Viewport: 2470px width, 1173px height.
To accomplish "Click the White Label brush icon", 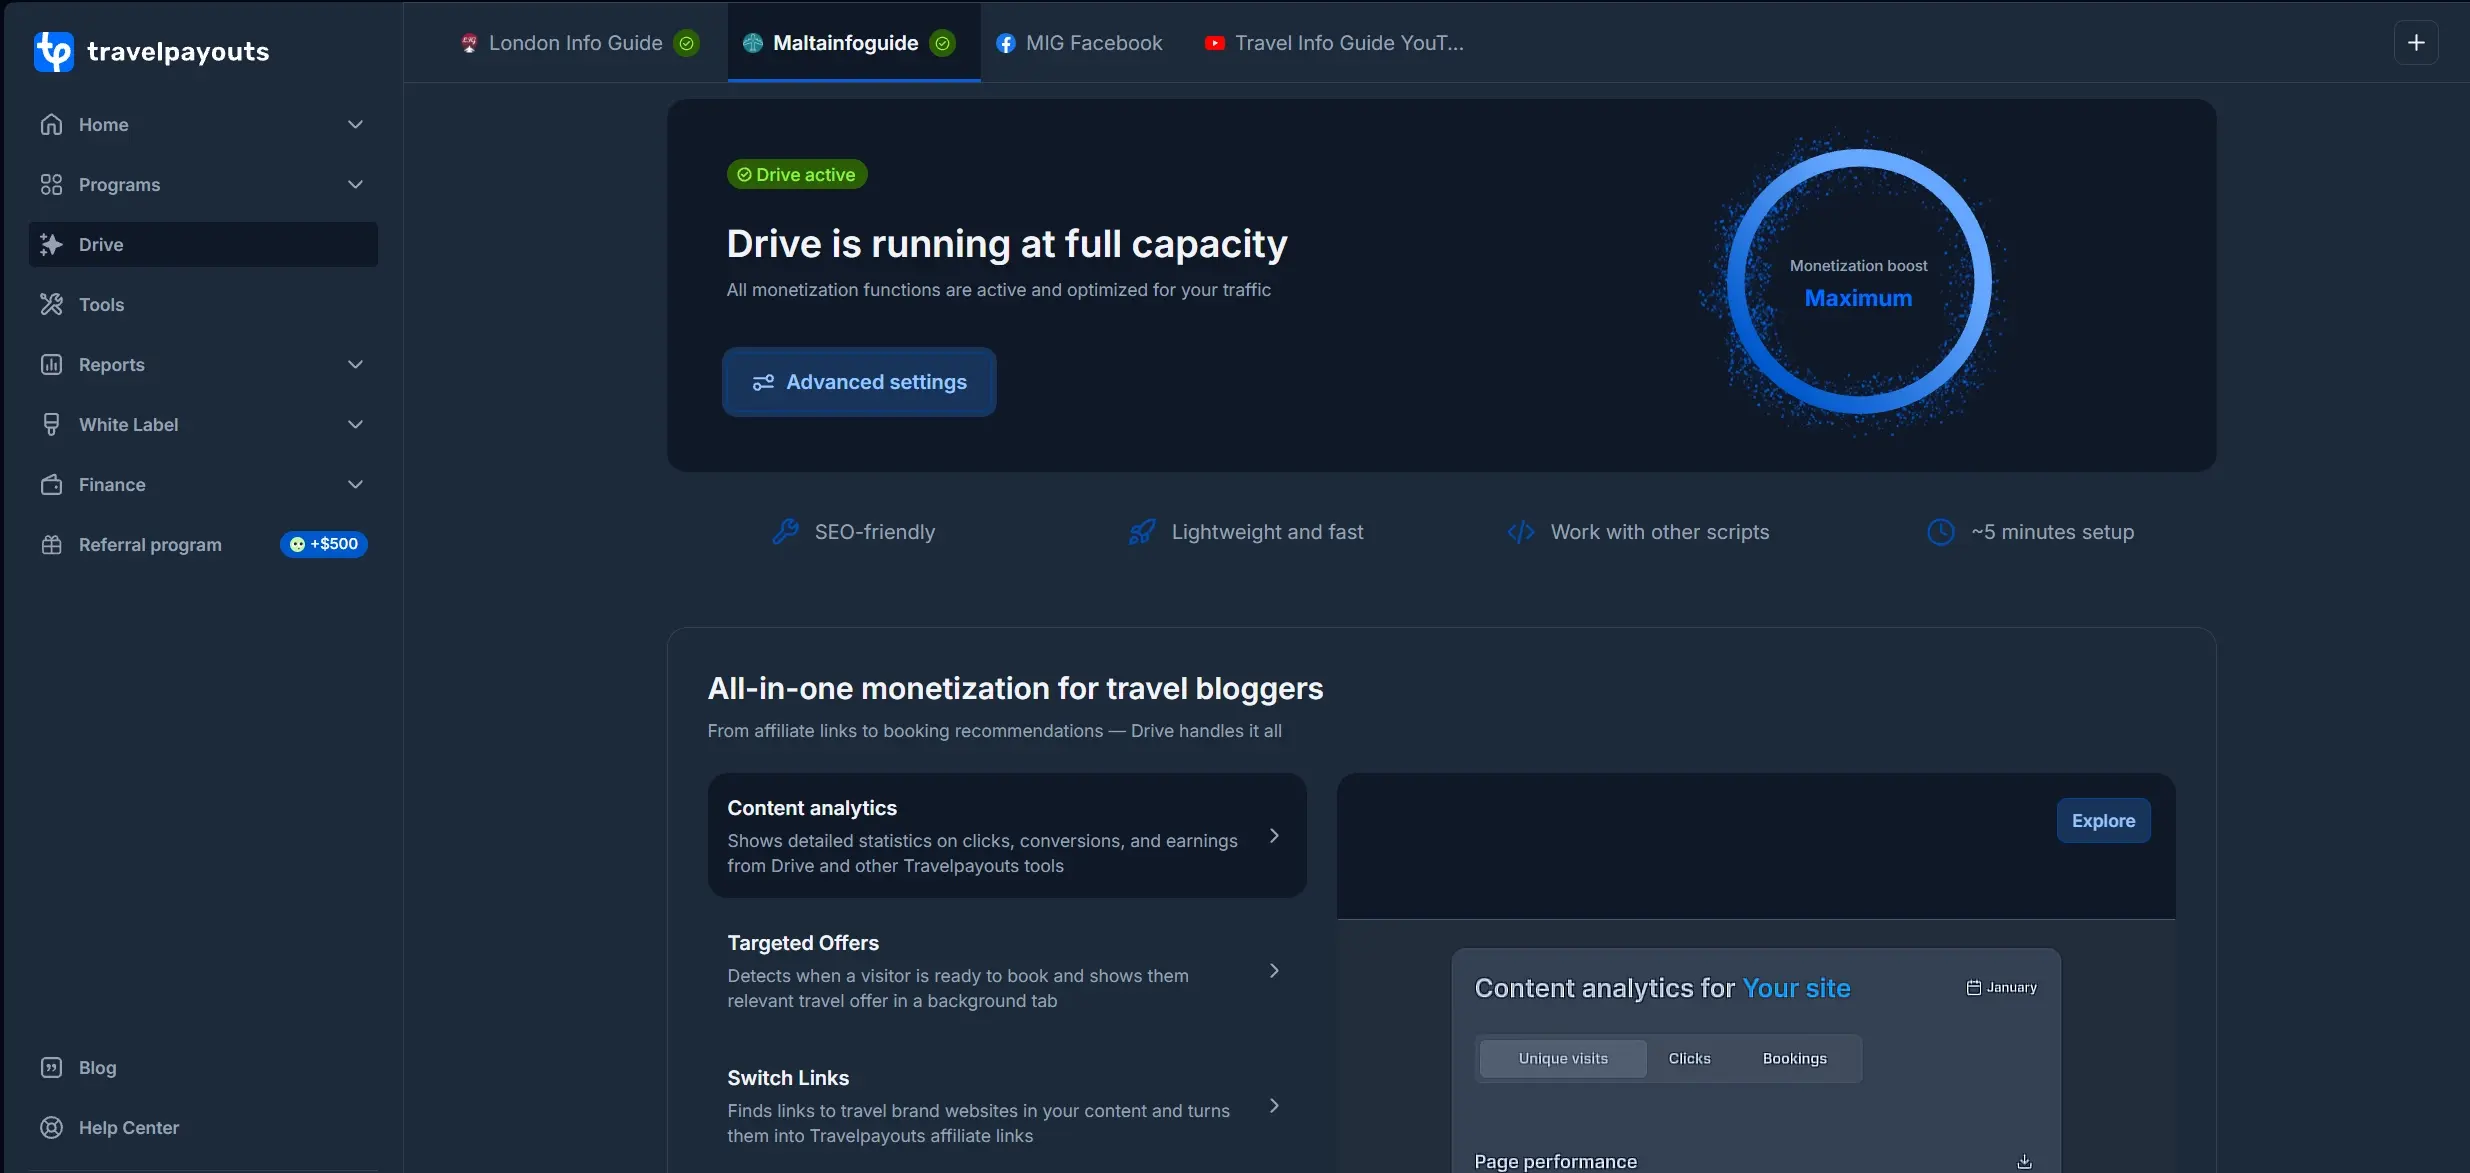I will click(x=51, y=424).
